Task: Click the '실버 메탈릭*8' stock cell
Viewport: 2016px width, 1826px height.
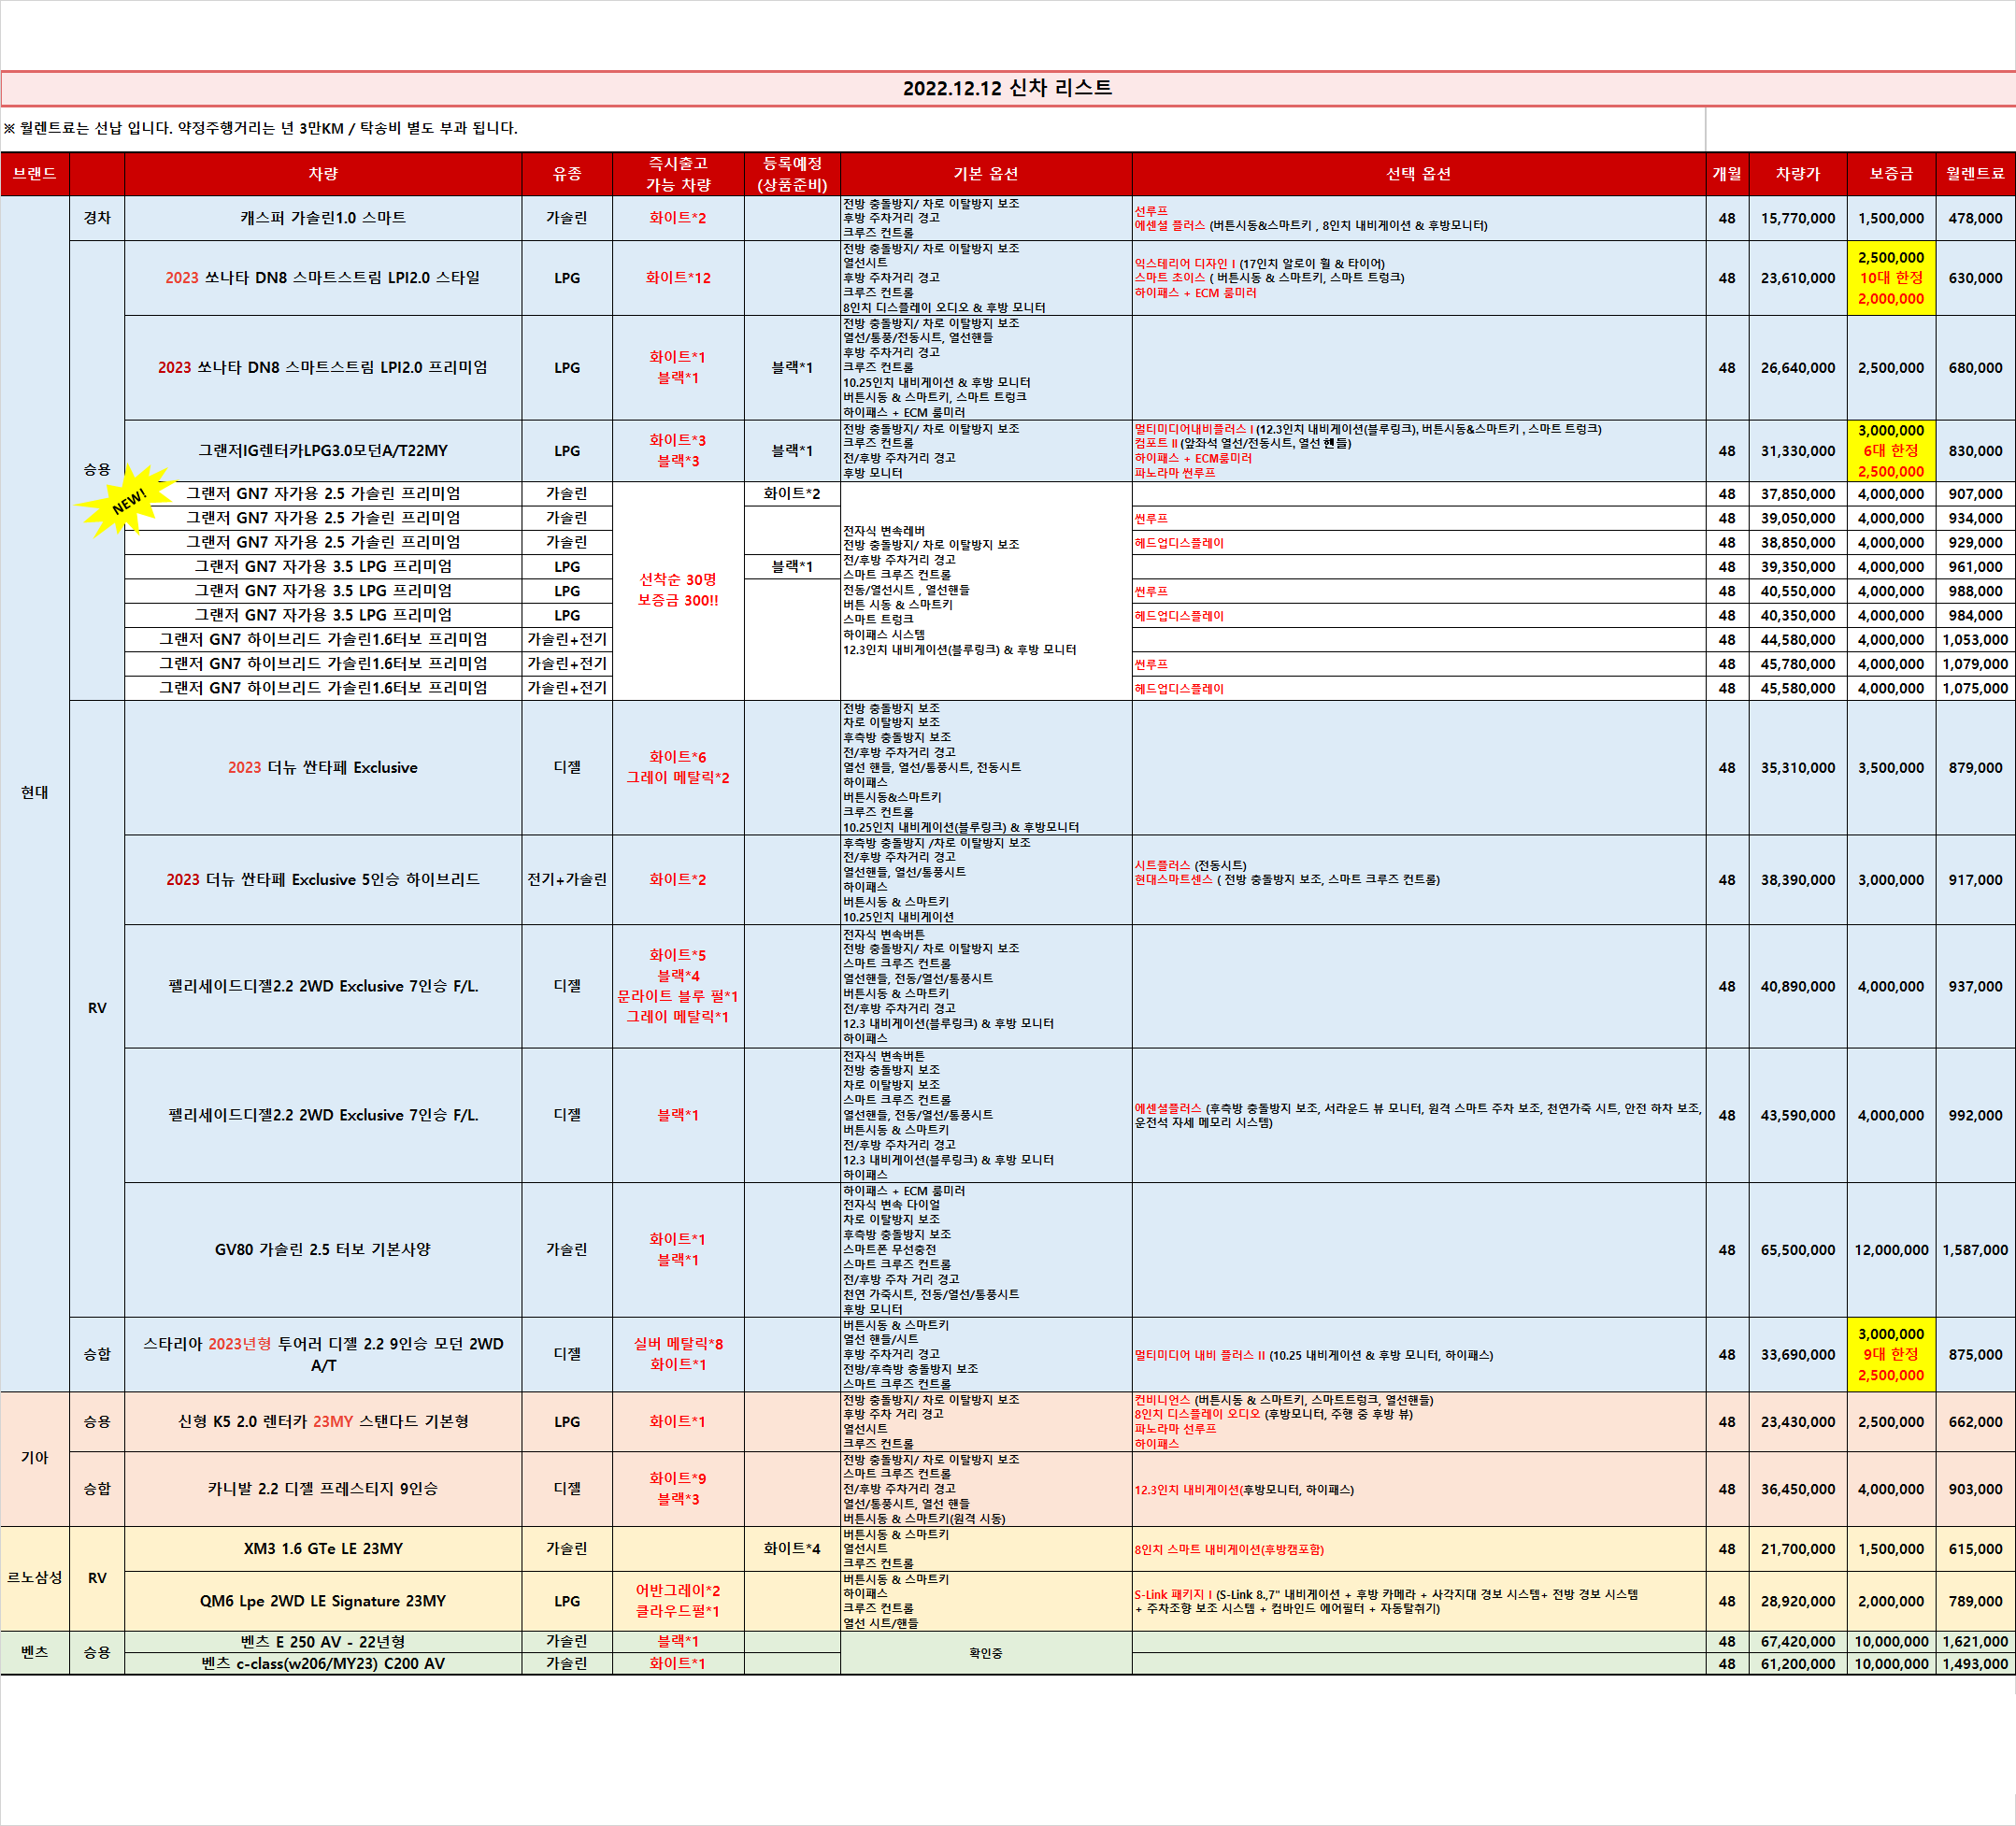Action: (678, 1354)
